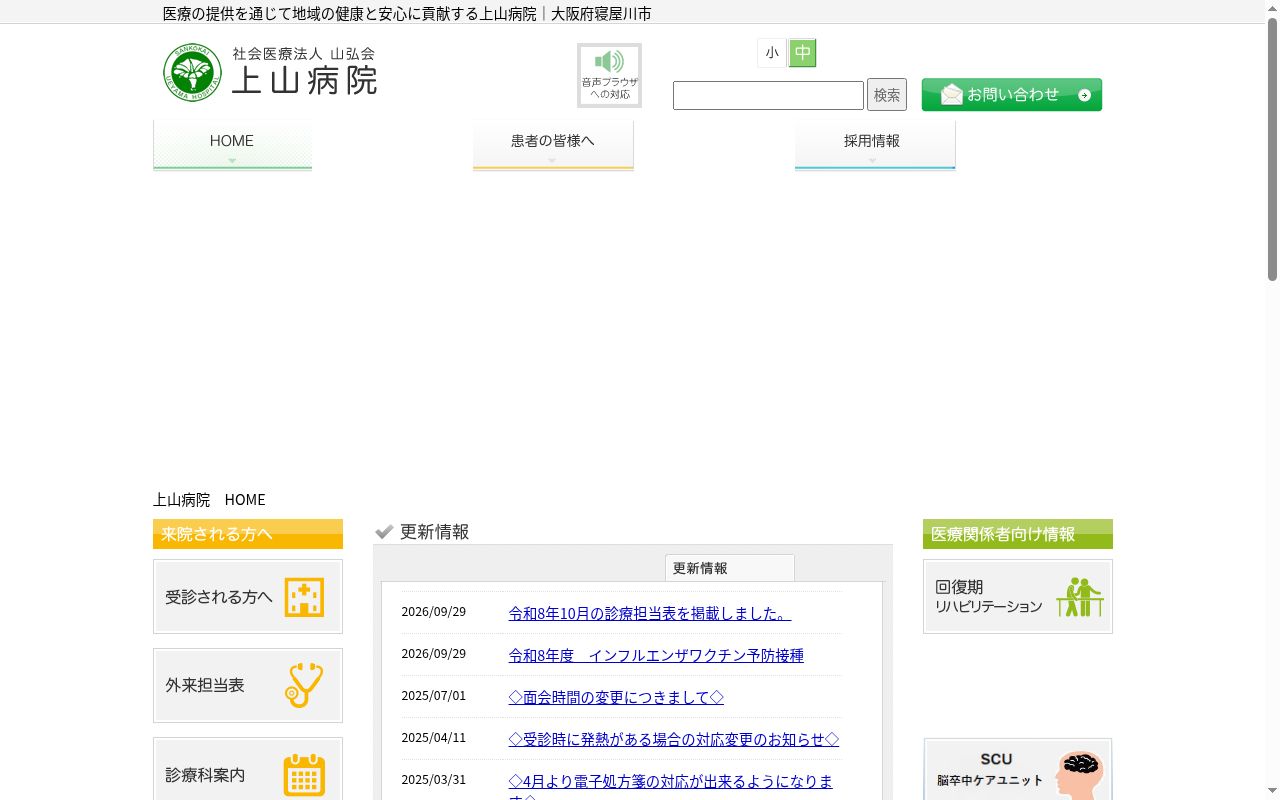Expand the 患者の皆様へ navigation menu
1280x800 pixels.
coord(553,145)
